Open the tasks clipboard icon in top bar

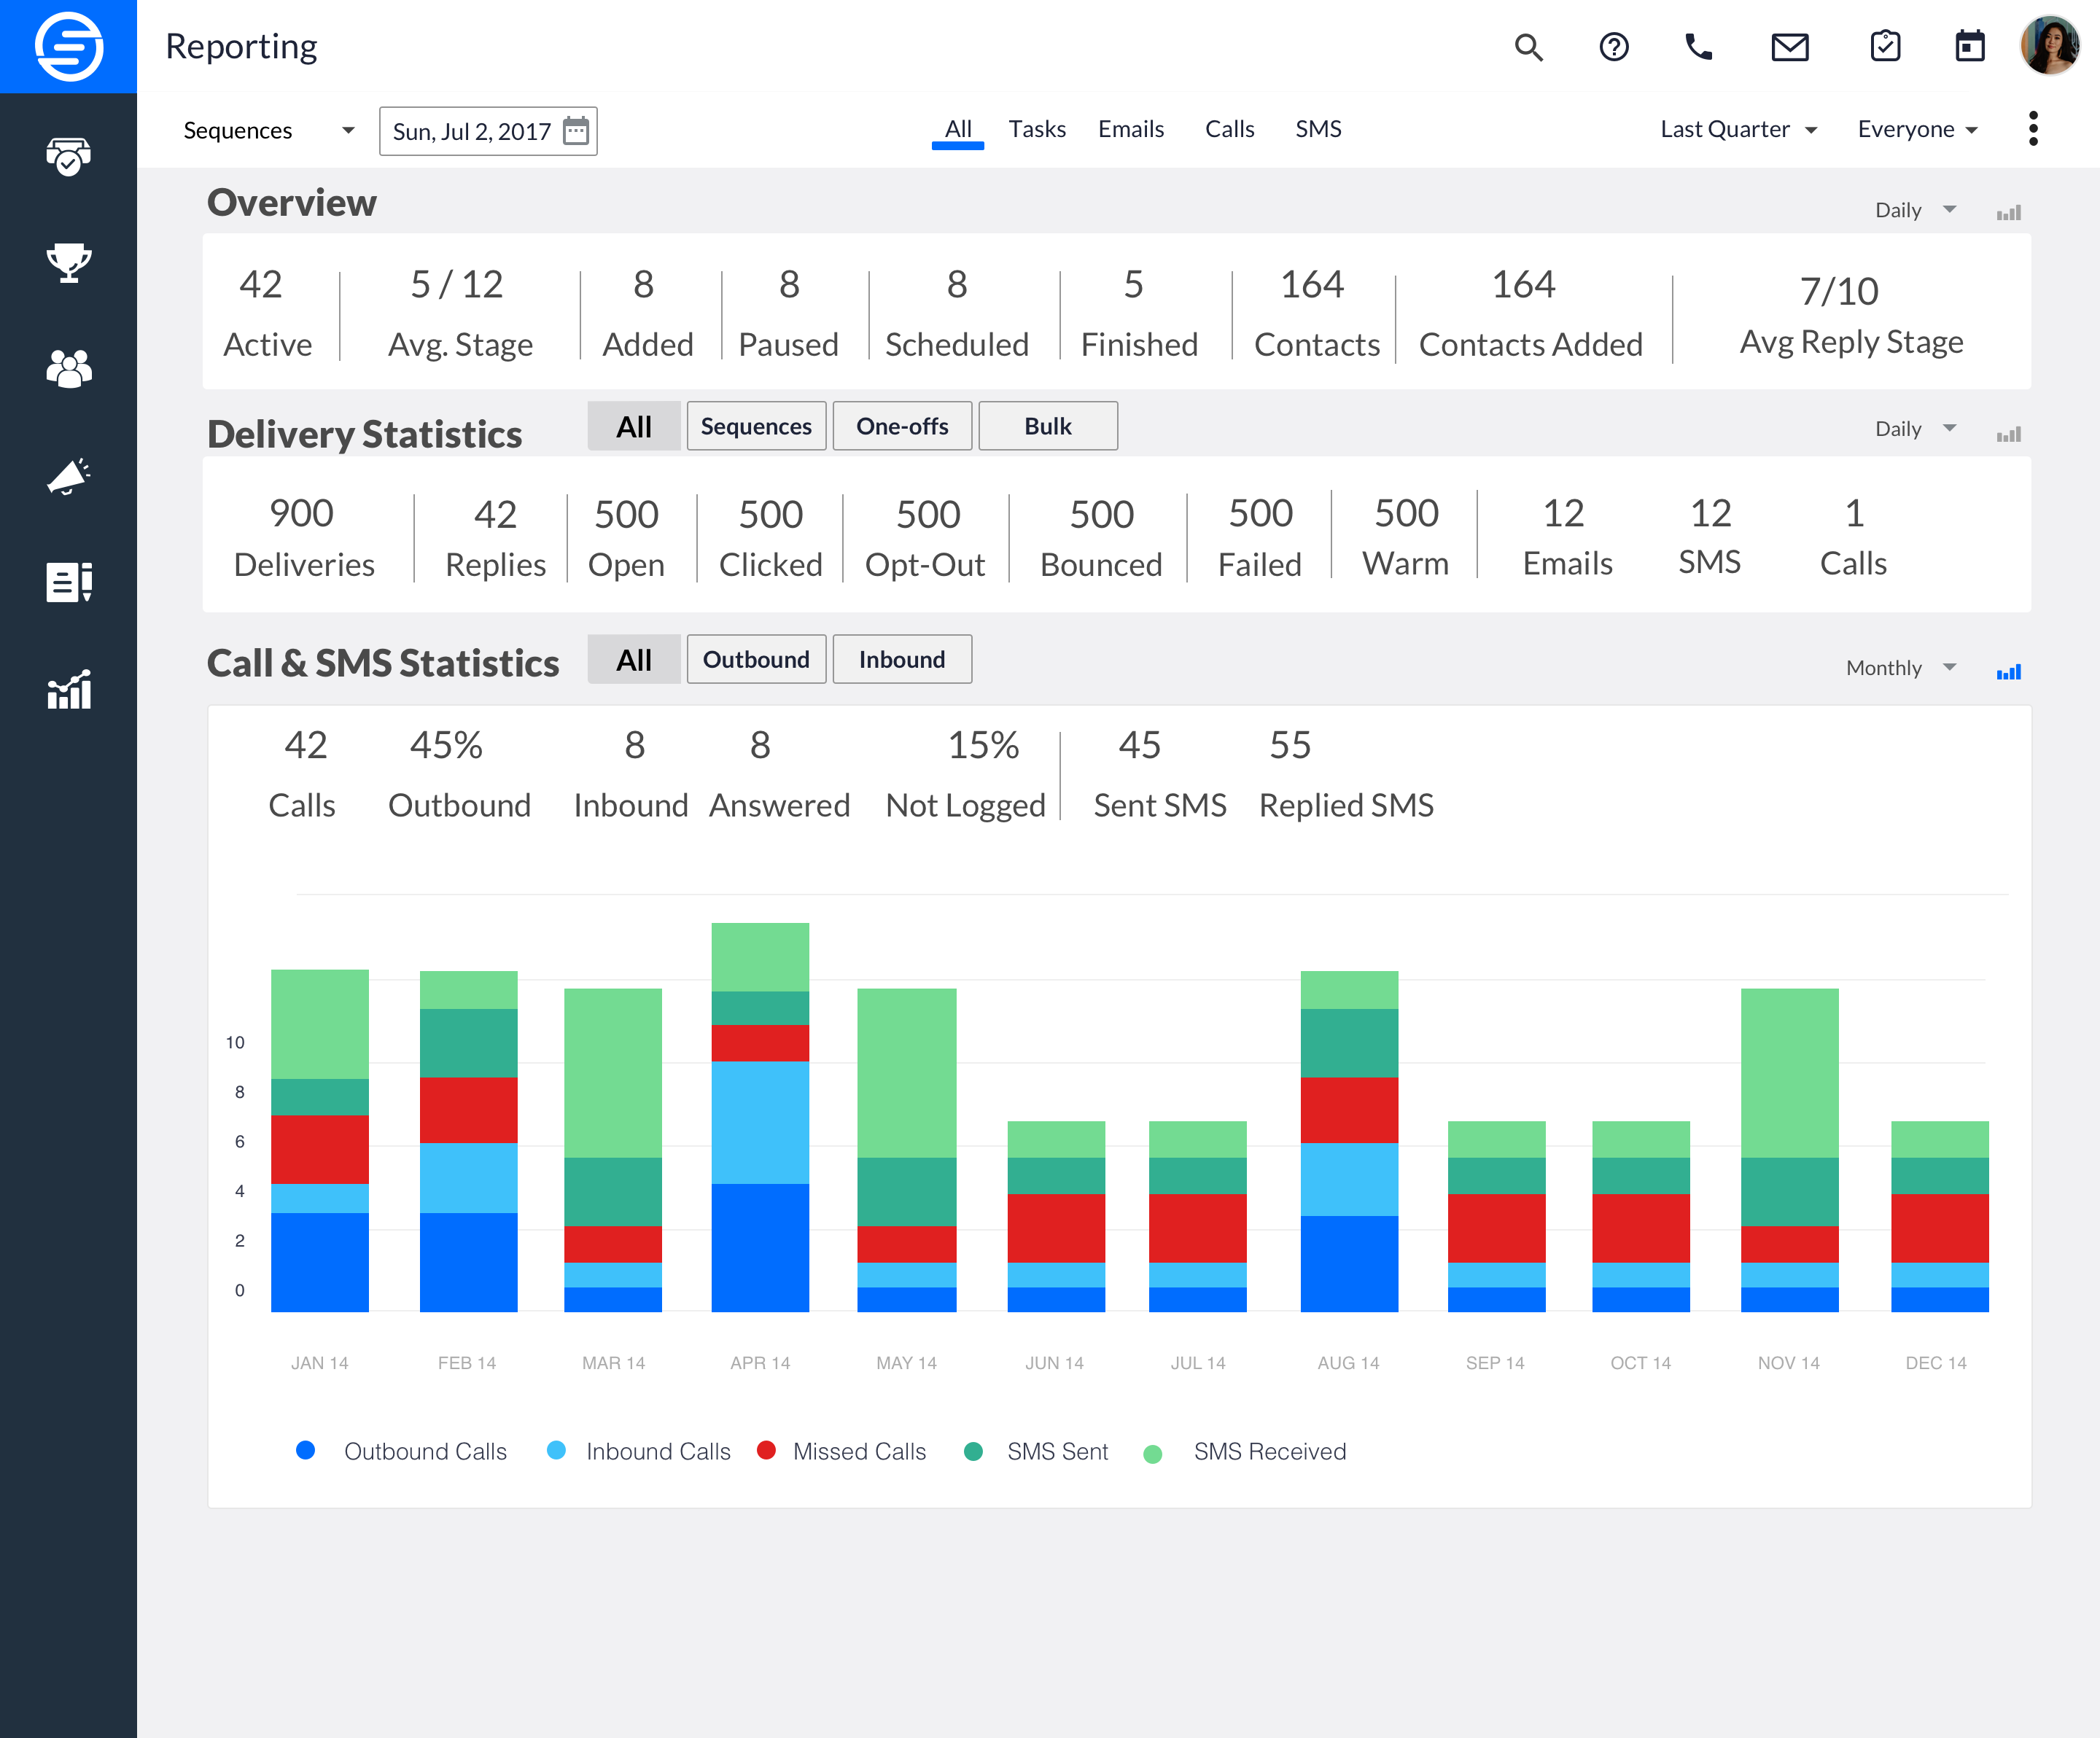[x=1884, y=47]
